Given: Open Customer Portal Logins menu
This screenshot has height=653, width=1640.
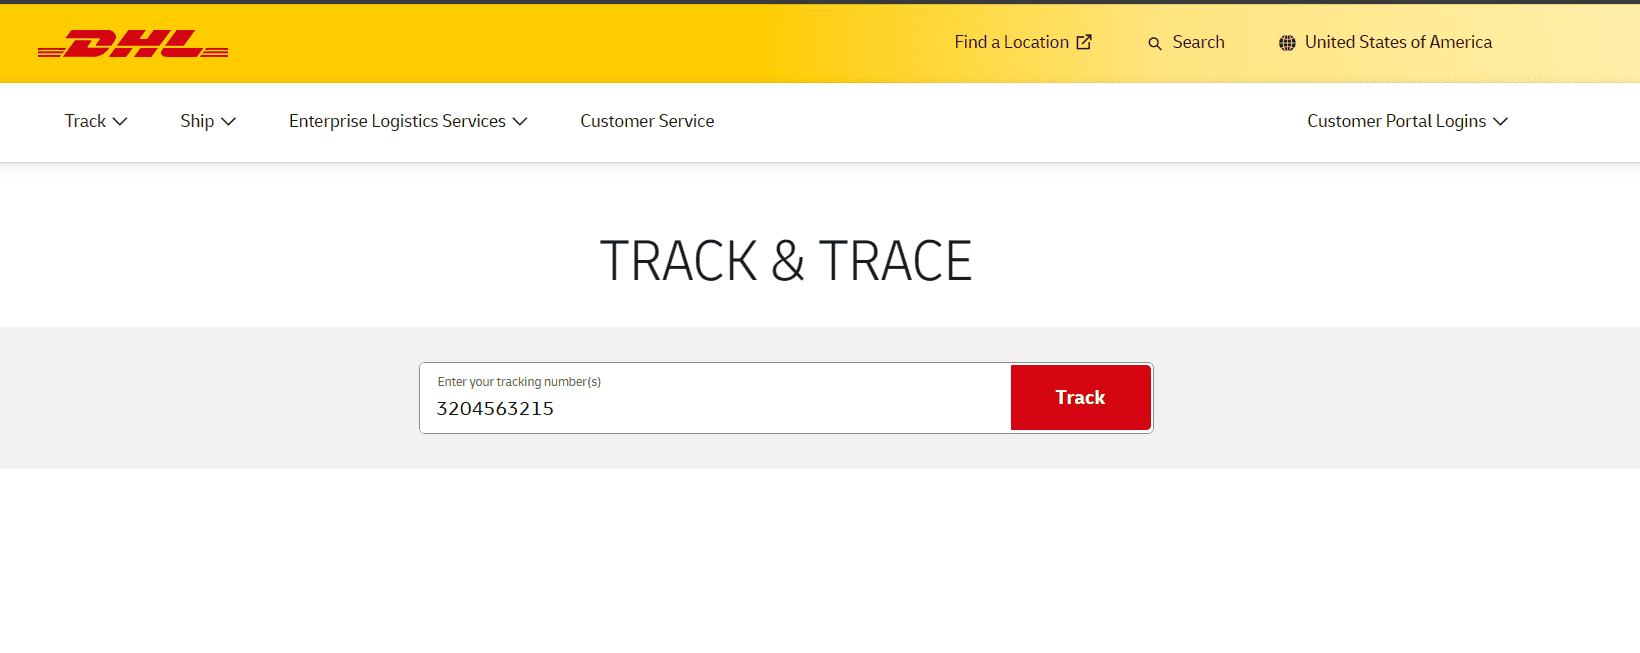Looking at the screenshot, I should [1407, 121].
